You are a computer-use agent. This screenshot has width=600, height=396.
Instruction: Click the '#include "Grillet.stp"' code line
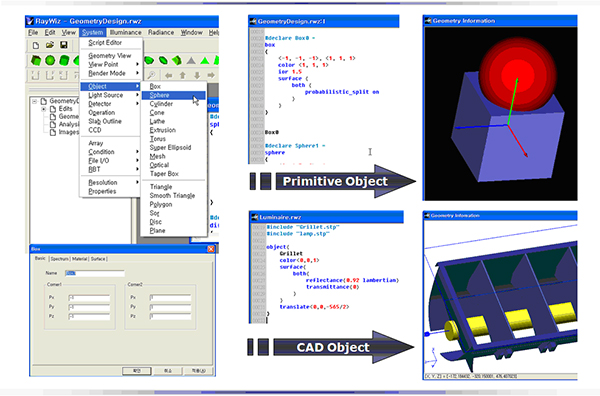[302, 227]
